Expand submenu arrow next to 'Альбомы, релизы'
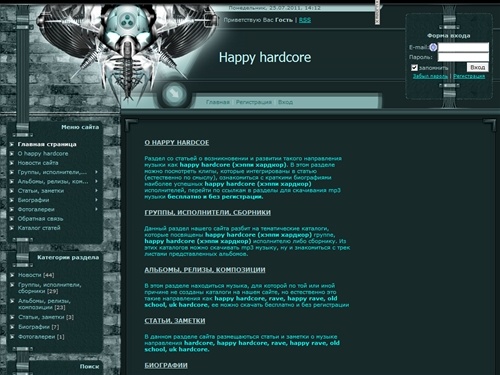This screenshot has height=375, width=500. click(x=96, y=181)
